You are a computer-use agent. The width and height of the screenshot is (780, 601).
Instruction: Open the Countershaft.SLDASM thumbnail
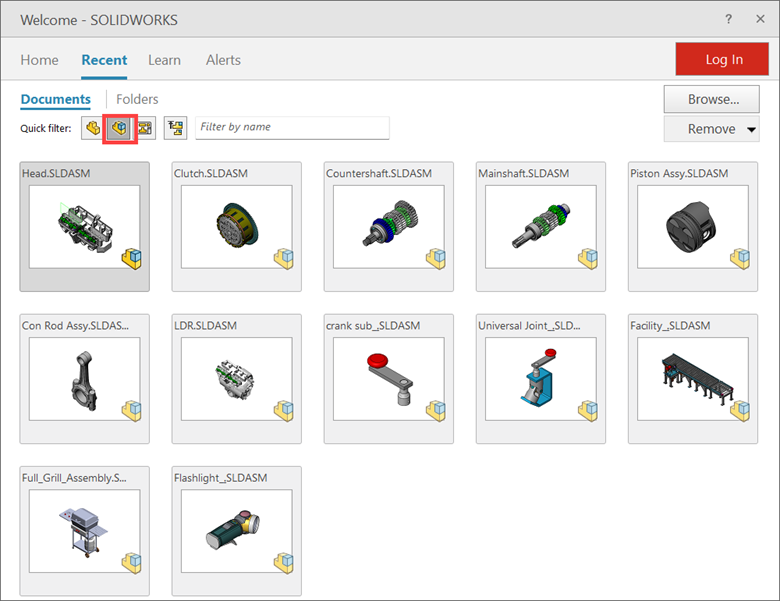click(x=389, y=227)
